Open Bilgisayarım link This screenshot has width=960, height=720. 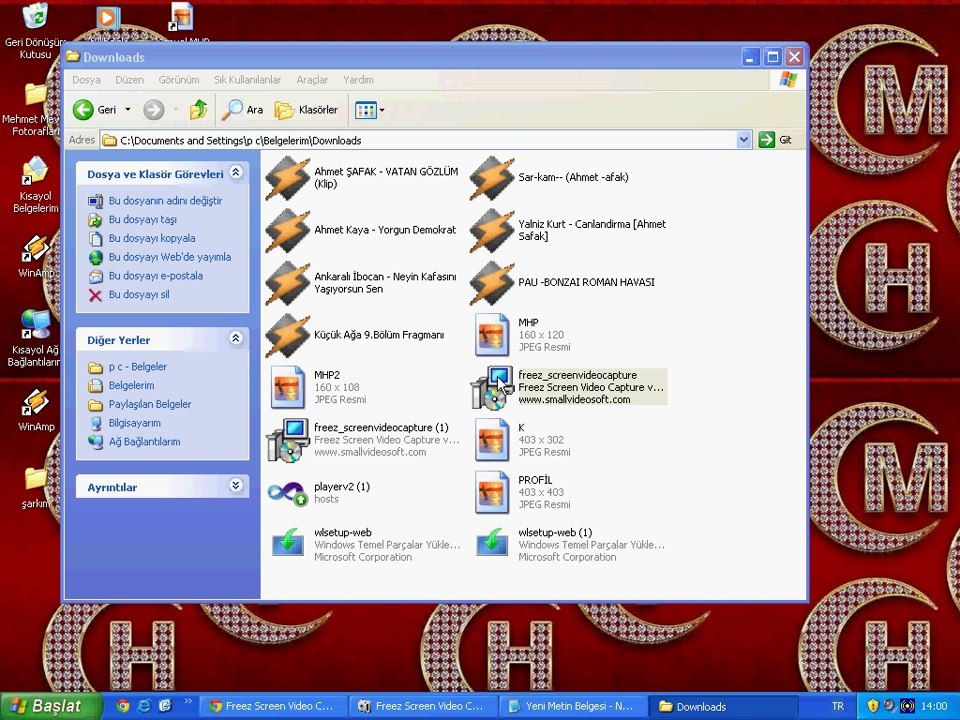coord(135,423)
